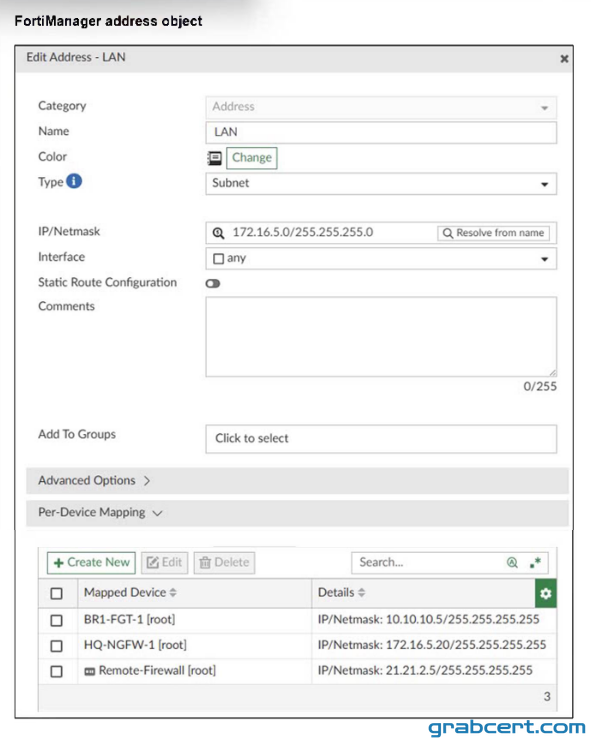
Task: Open the Type Subnet dropdown
Action: (381, 183)
